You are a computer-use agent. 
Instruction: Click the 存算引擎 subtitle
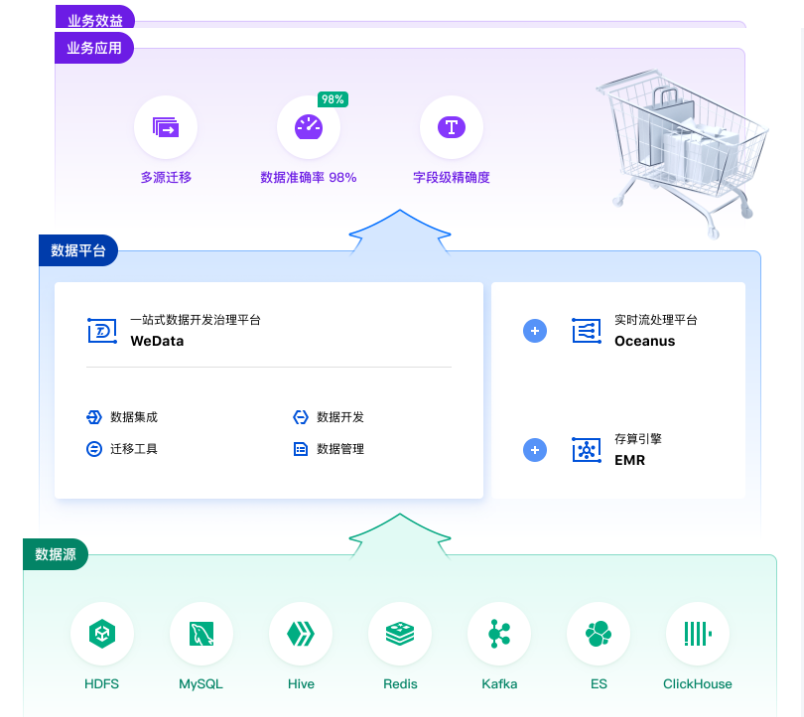click(638, 439)
